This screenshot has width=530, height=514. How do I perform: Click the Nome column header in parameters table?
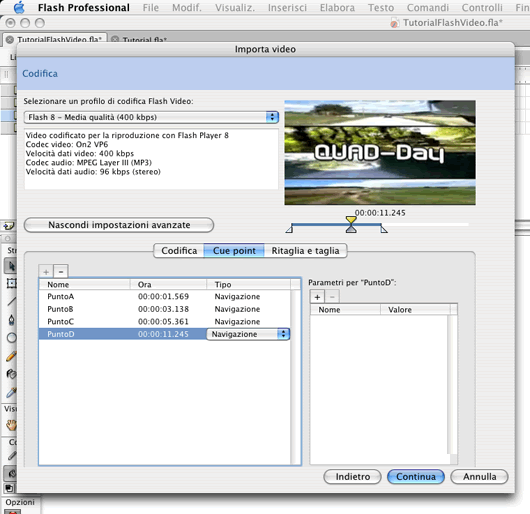[x=345, y=310]
